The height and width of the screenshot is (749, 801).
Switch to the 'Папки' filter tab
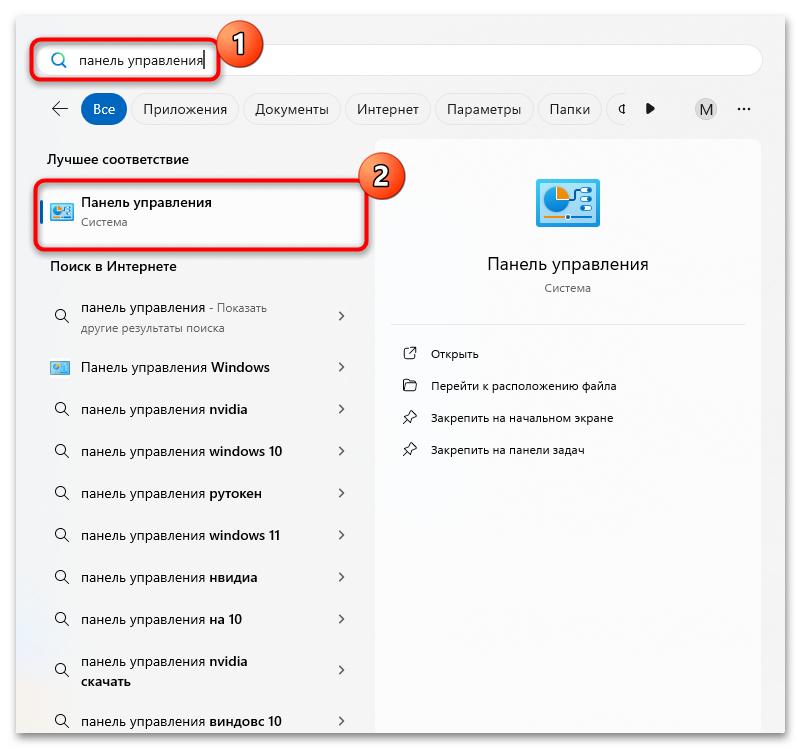tap(570, 109)
